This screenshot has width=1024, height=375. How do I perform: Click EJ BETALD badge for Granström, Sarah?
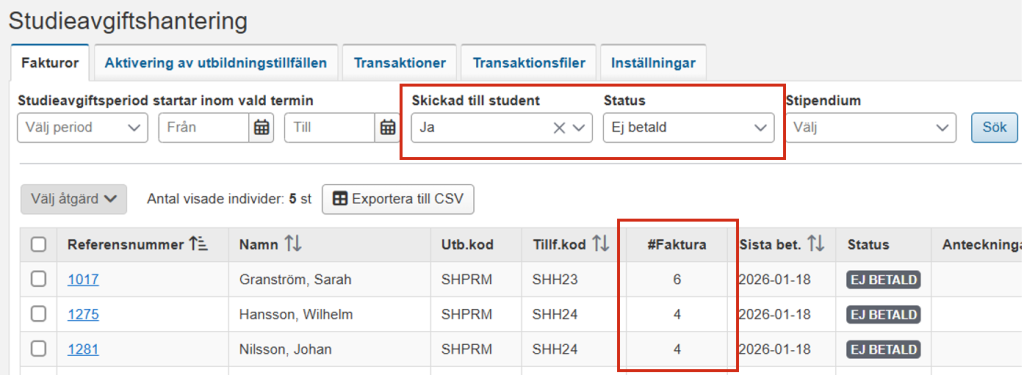click(x=884, y=280)
